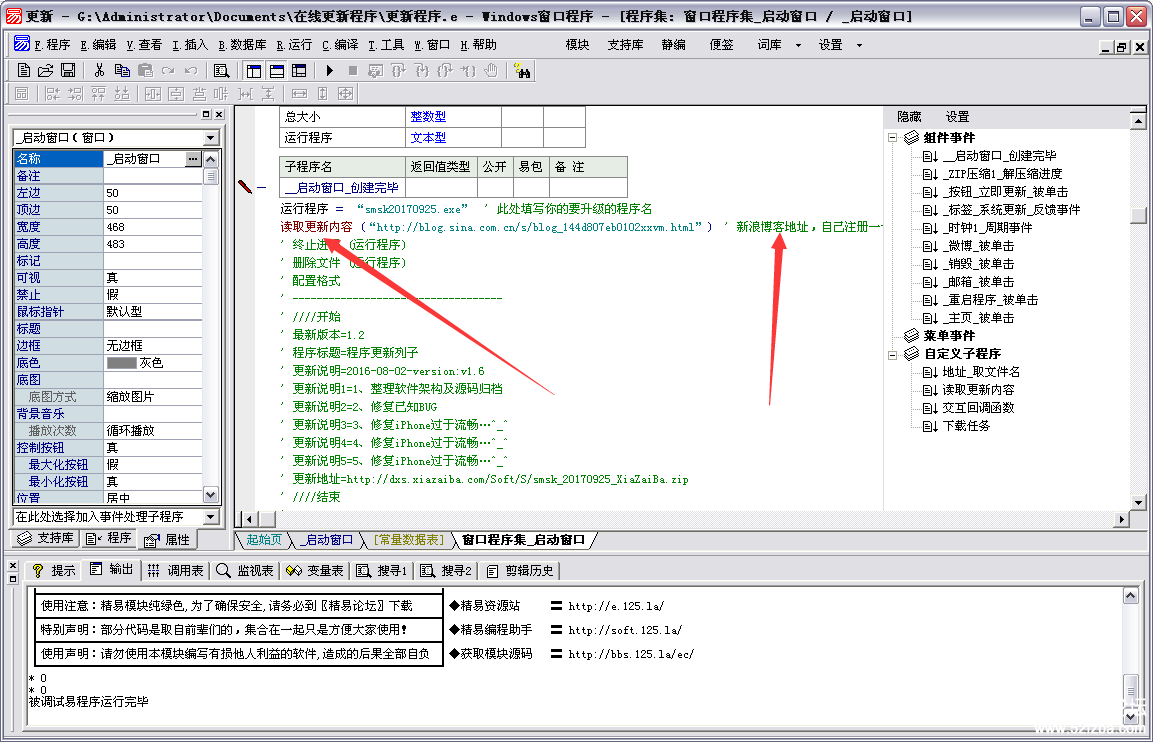Click the Copy toolbar icon
This screenshot has height=742, width=1153.
click(x=122, y=70)
